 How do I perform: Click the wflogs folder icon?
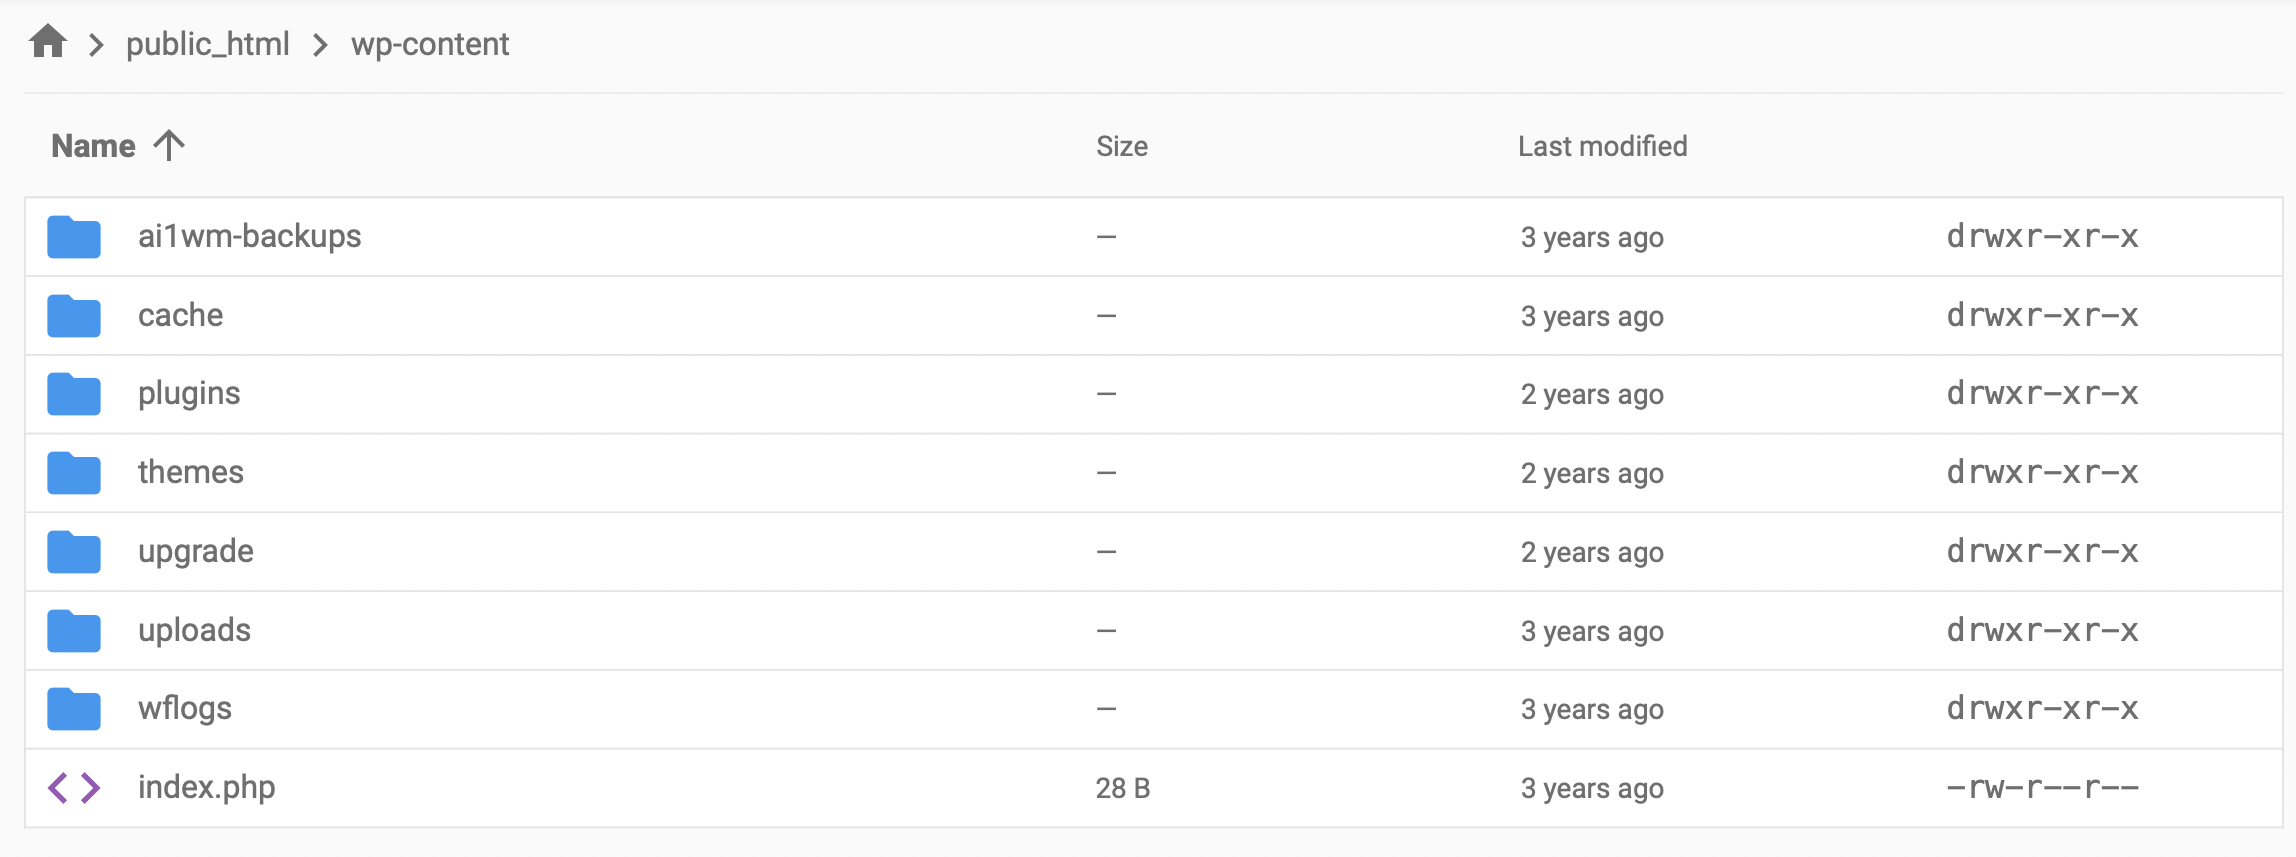pyautogui.click(x=74, y=709)
